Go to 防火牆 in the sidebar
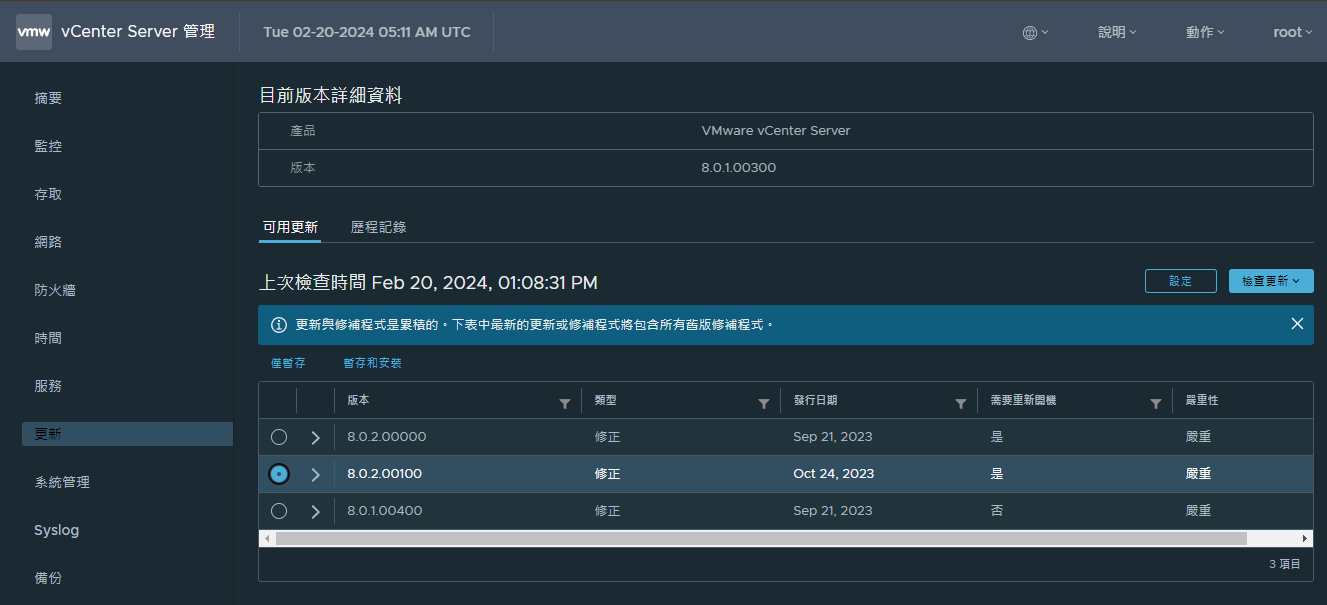 pyautogui.click(x=55, y=290)
